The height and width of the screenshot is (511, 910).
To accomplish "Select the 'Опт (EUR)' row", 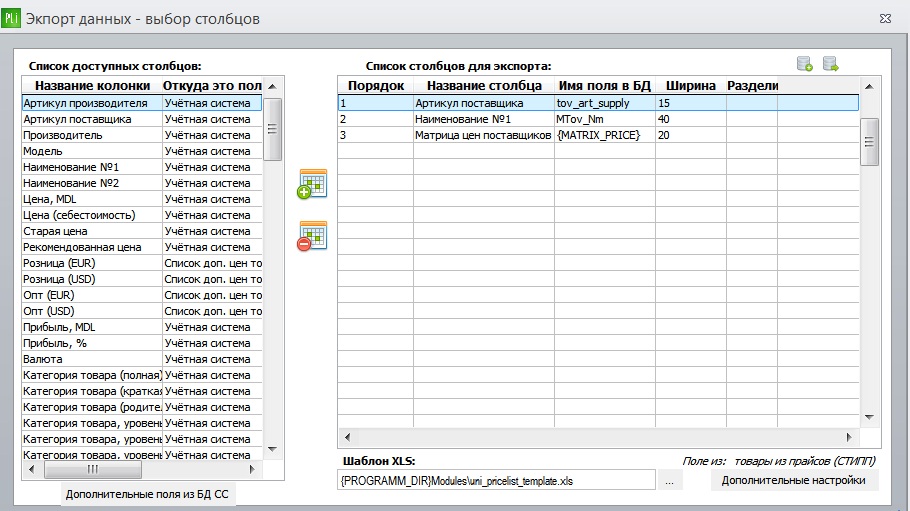I will coord(142,295).
